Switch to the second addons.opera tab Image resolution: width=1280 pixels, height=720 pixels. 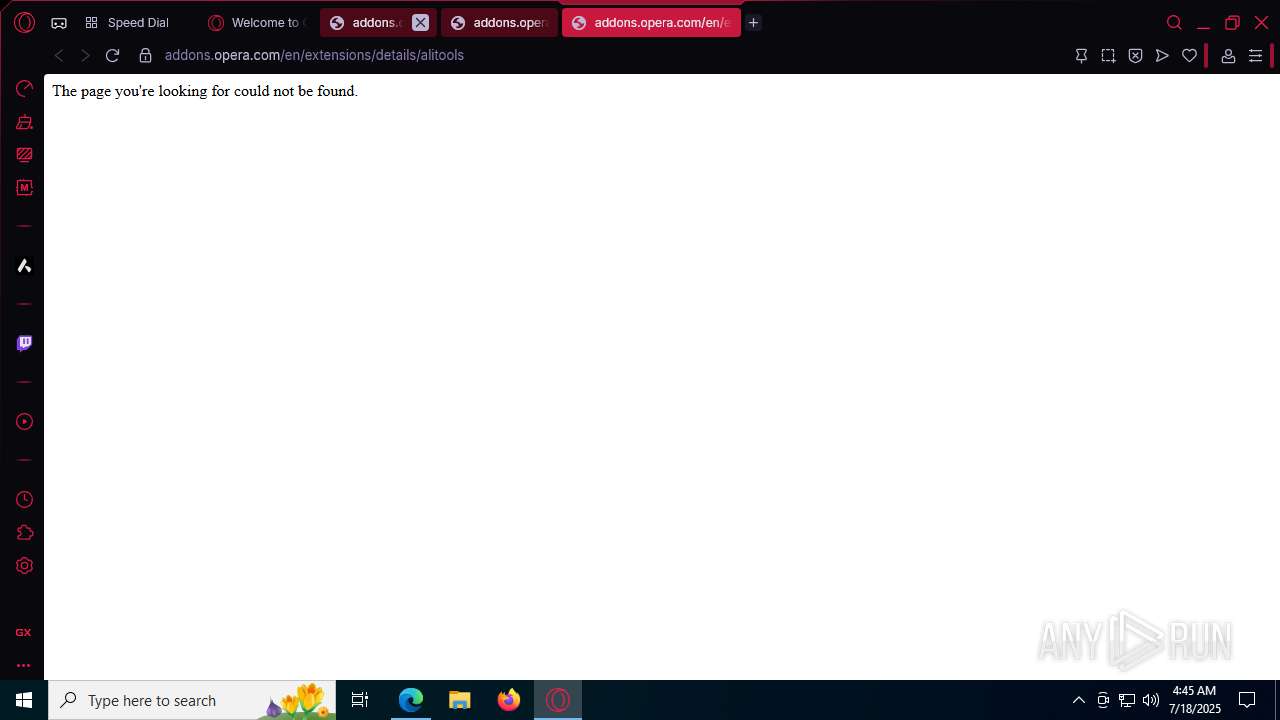point(499,22)
